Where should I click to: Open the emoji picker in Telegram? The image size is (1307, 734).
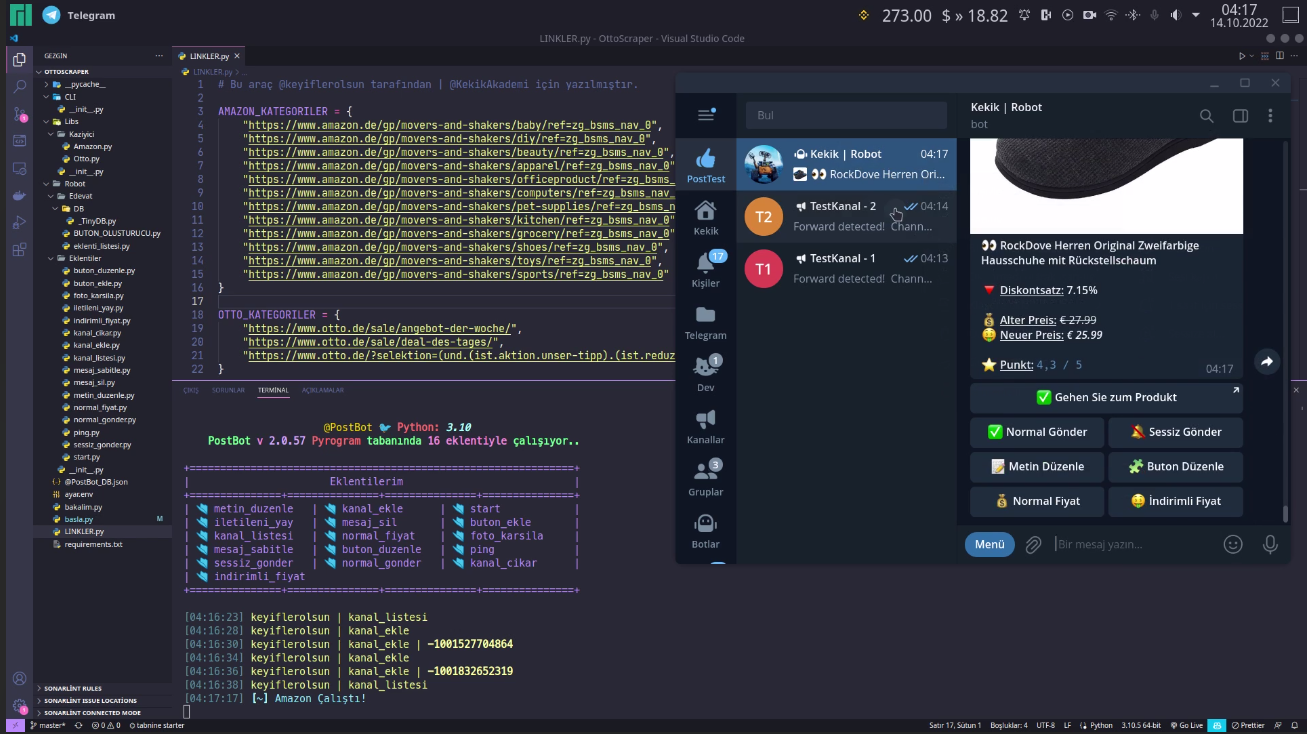point(1233,544)
